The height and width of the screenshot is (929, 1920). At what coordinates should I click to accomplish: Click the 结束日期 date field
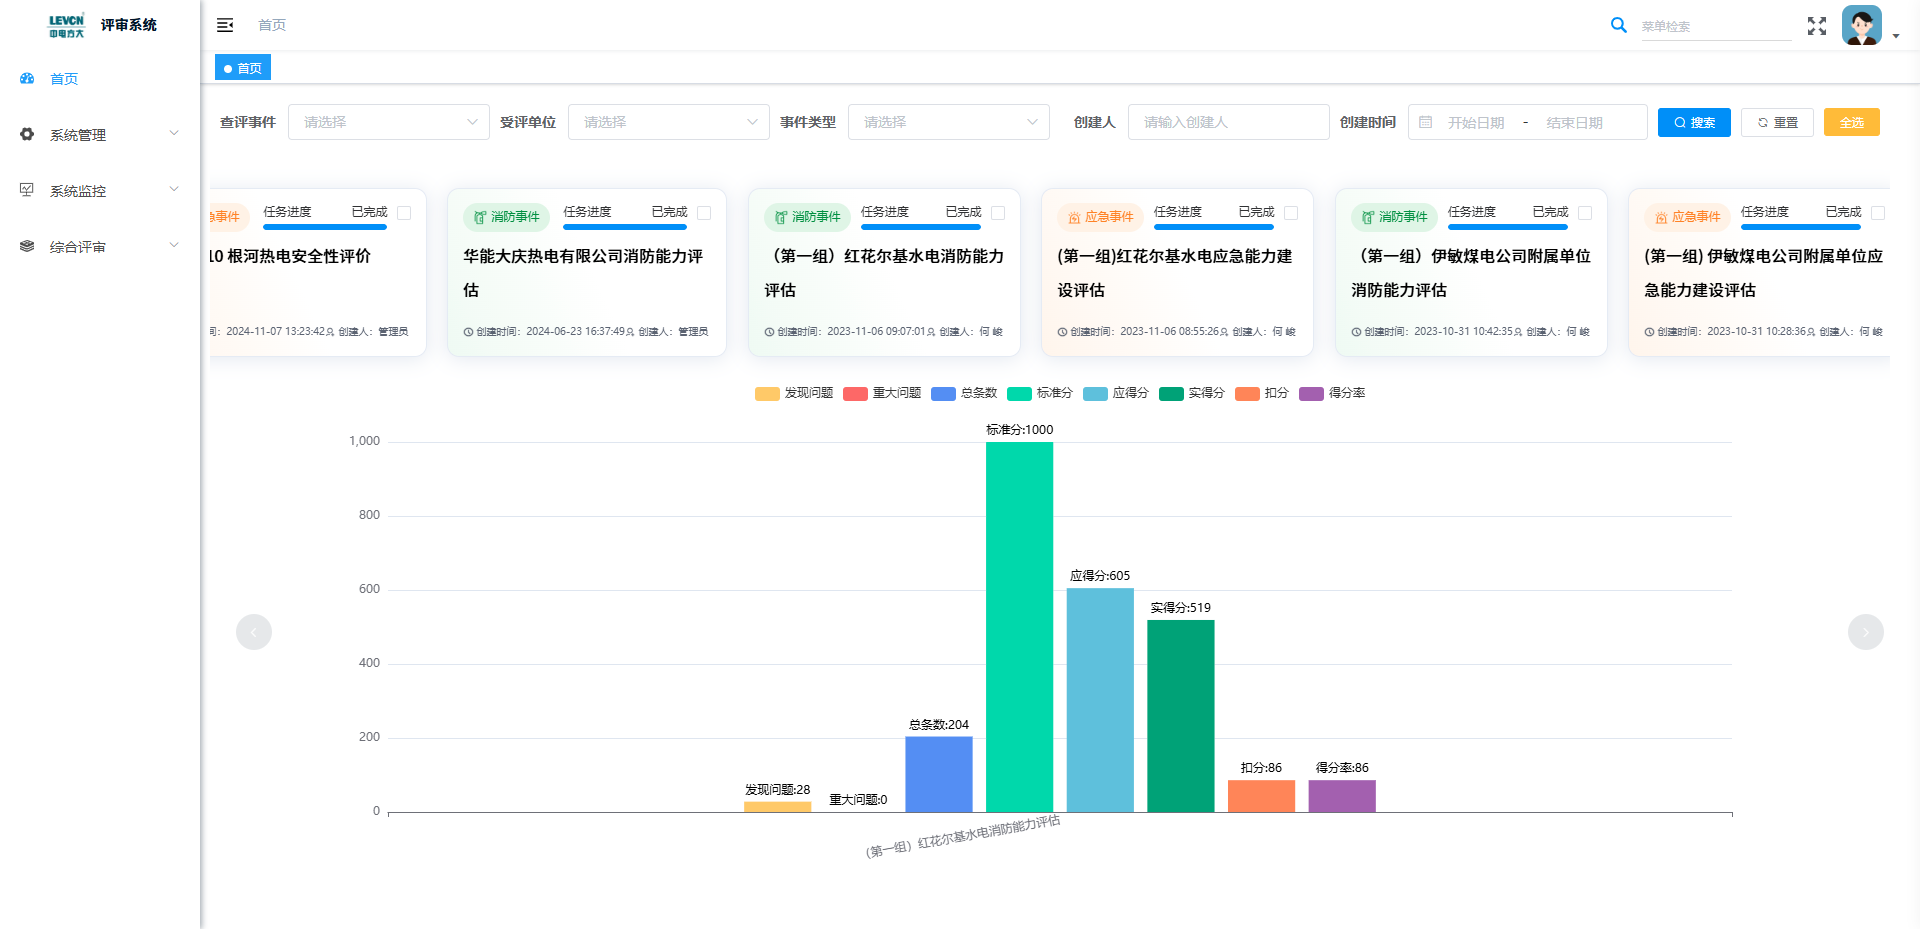pyautogui.click(x=1574, y=122)
